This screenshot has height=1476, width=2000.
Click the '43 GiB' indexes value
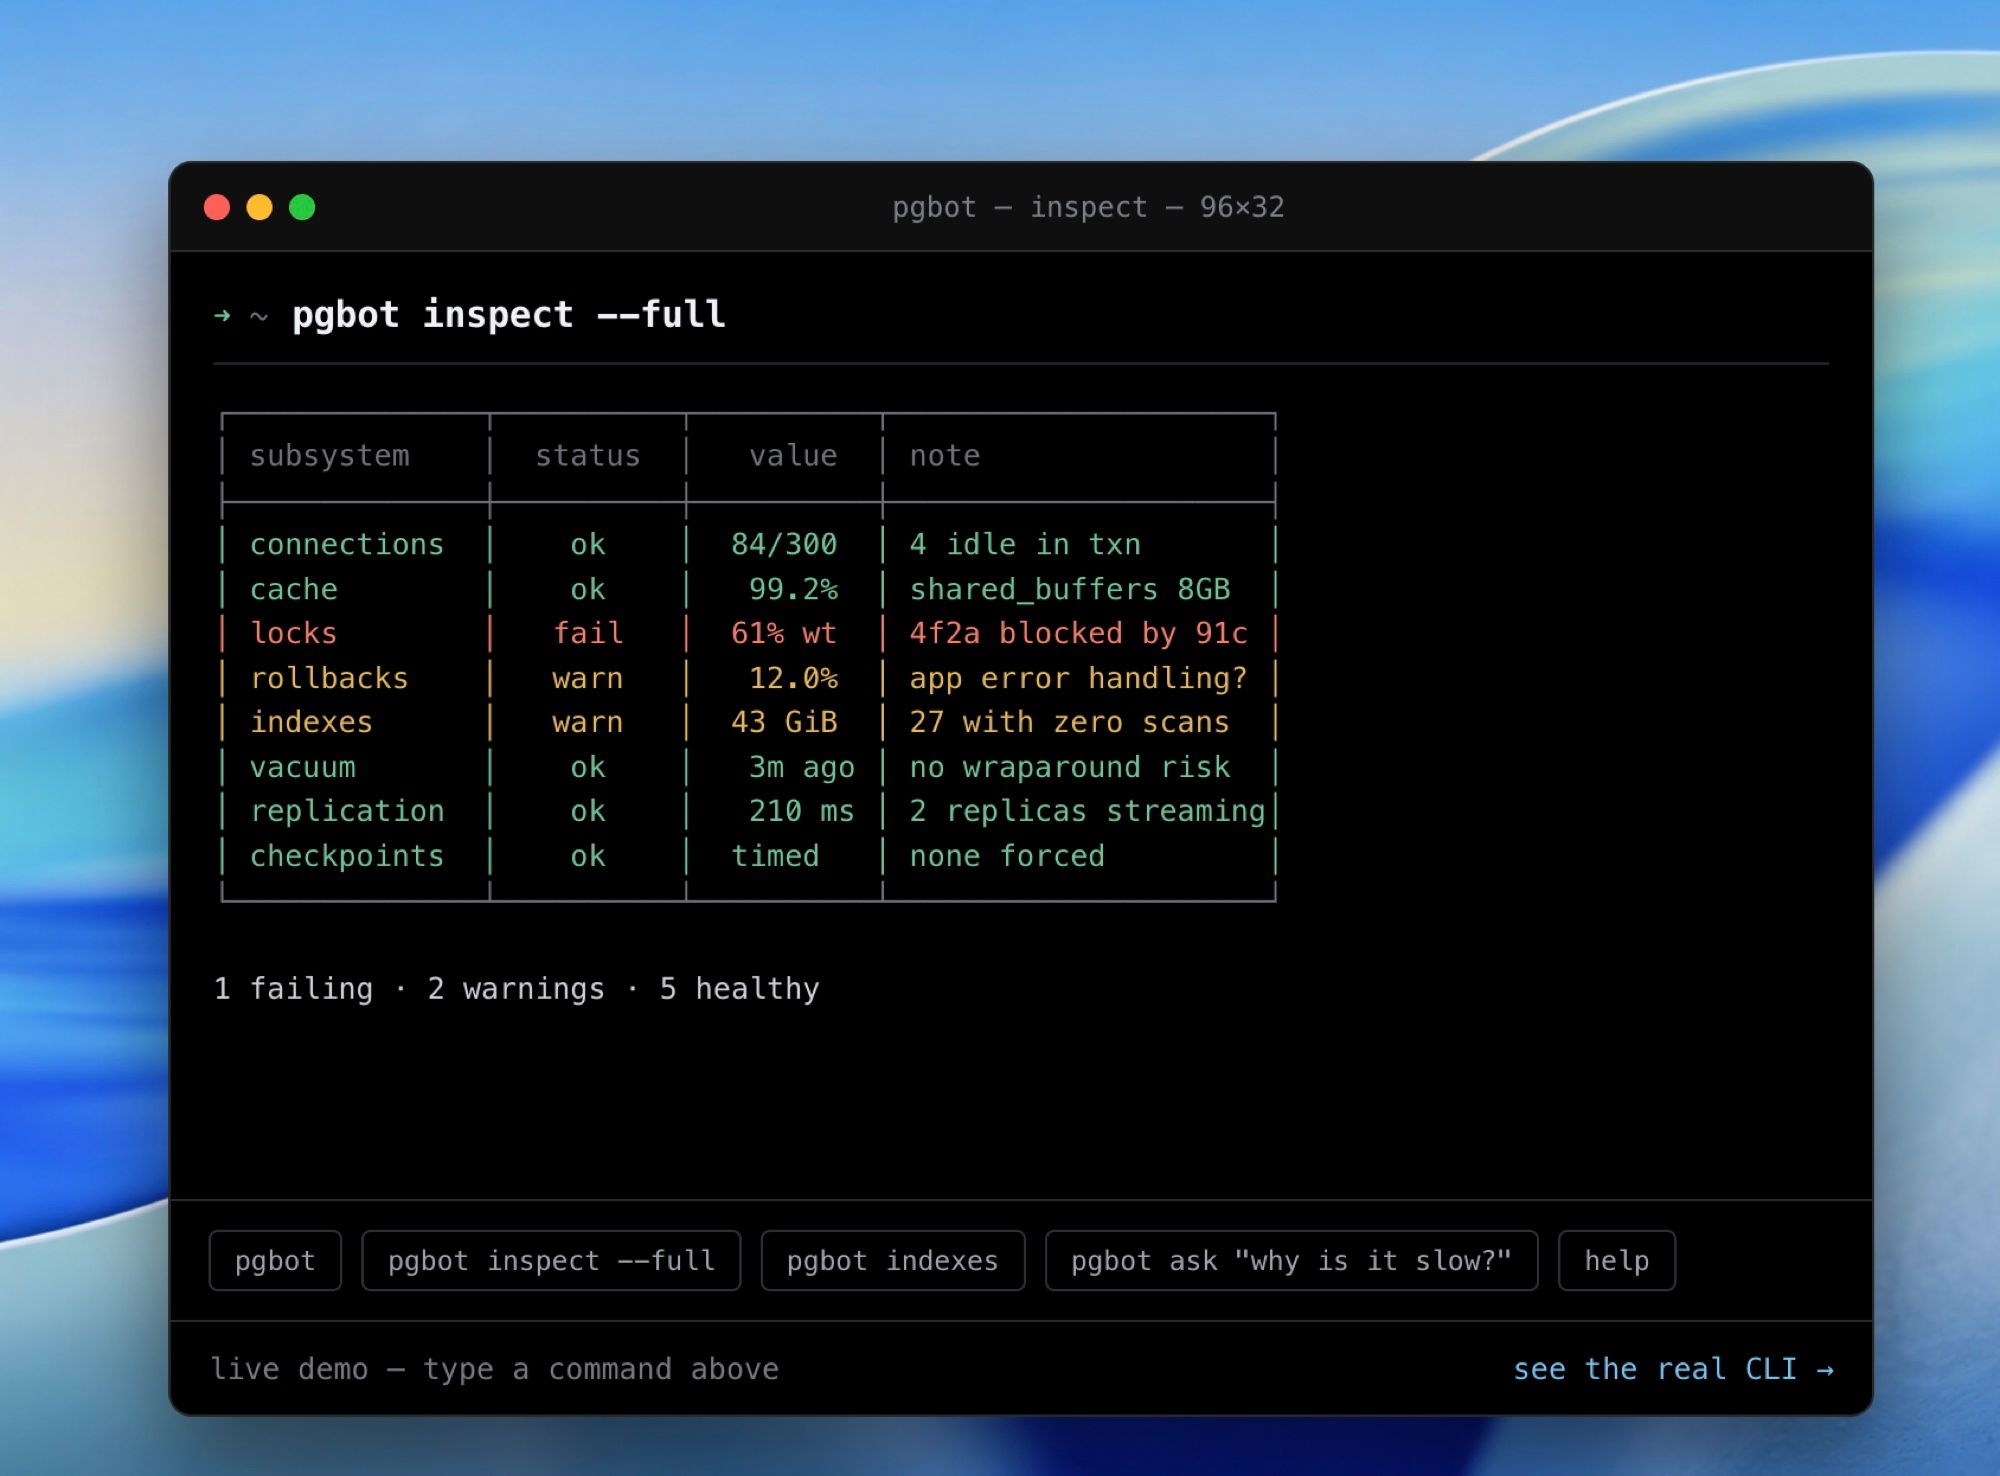click(784, 722)
